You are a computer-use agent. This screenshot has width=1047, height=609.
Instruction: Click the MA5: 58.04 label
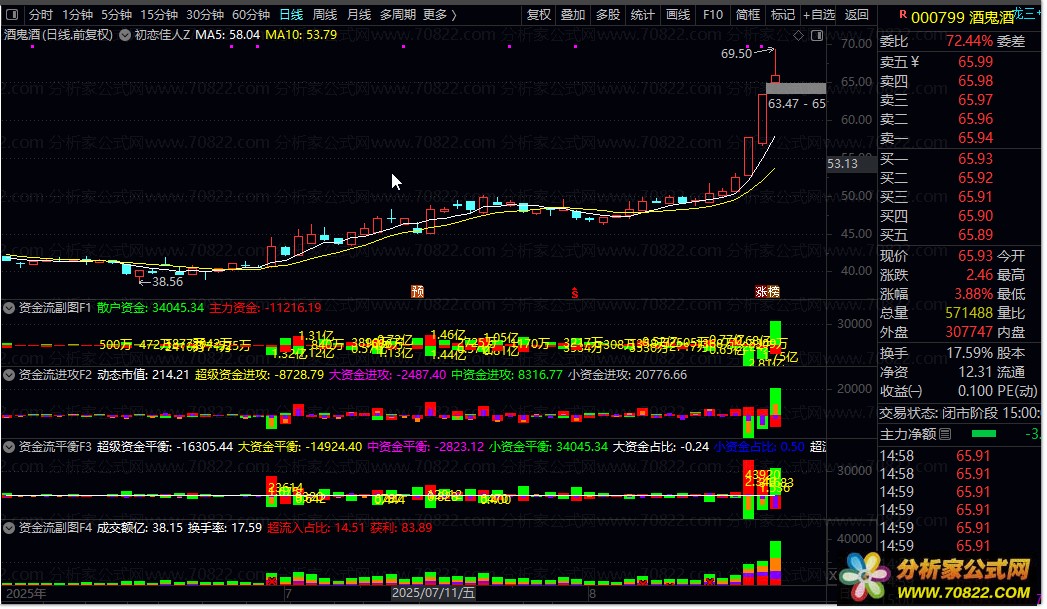pyautogui.click(x=227, y=35)
